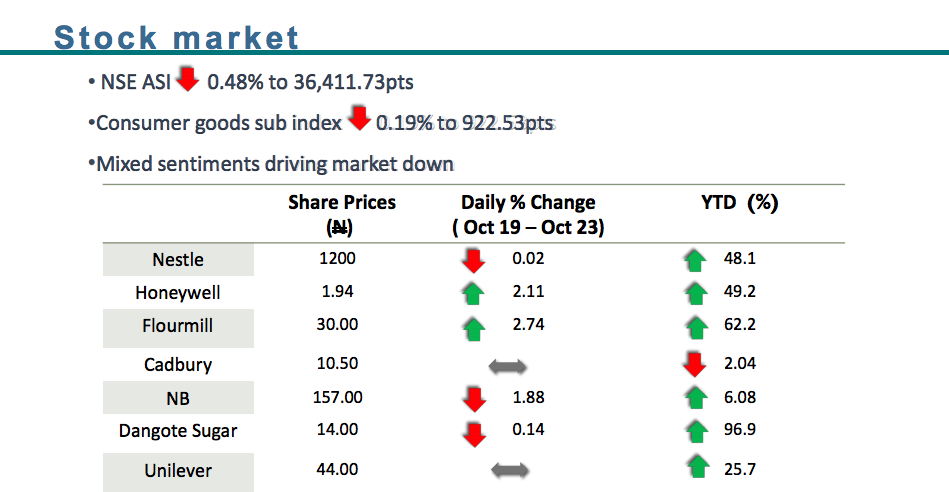Click the red down arrow beside NSE ASI
The width and height of the screenshot is (949, 492).
tap(187, 78)
